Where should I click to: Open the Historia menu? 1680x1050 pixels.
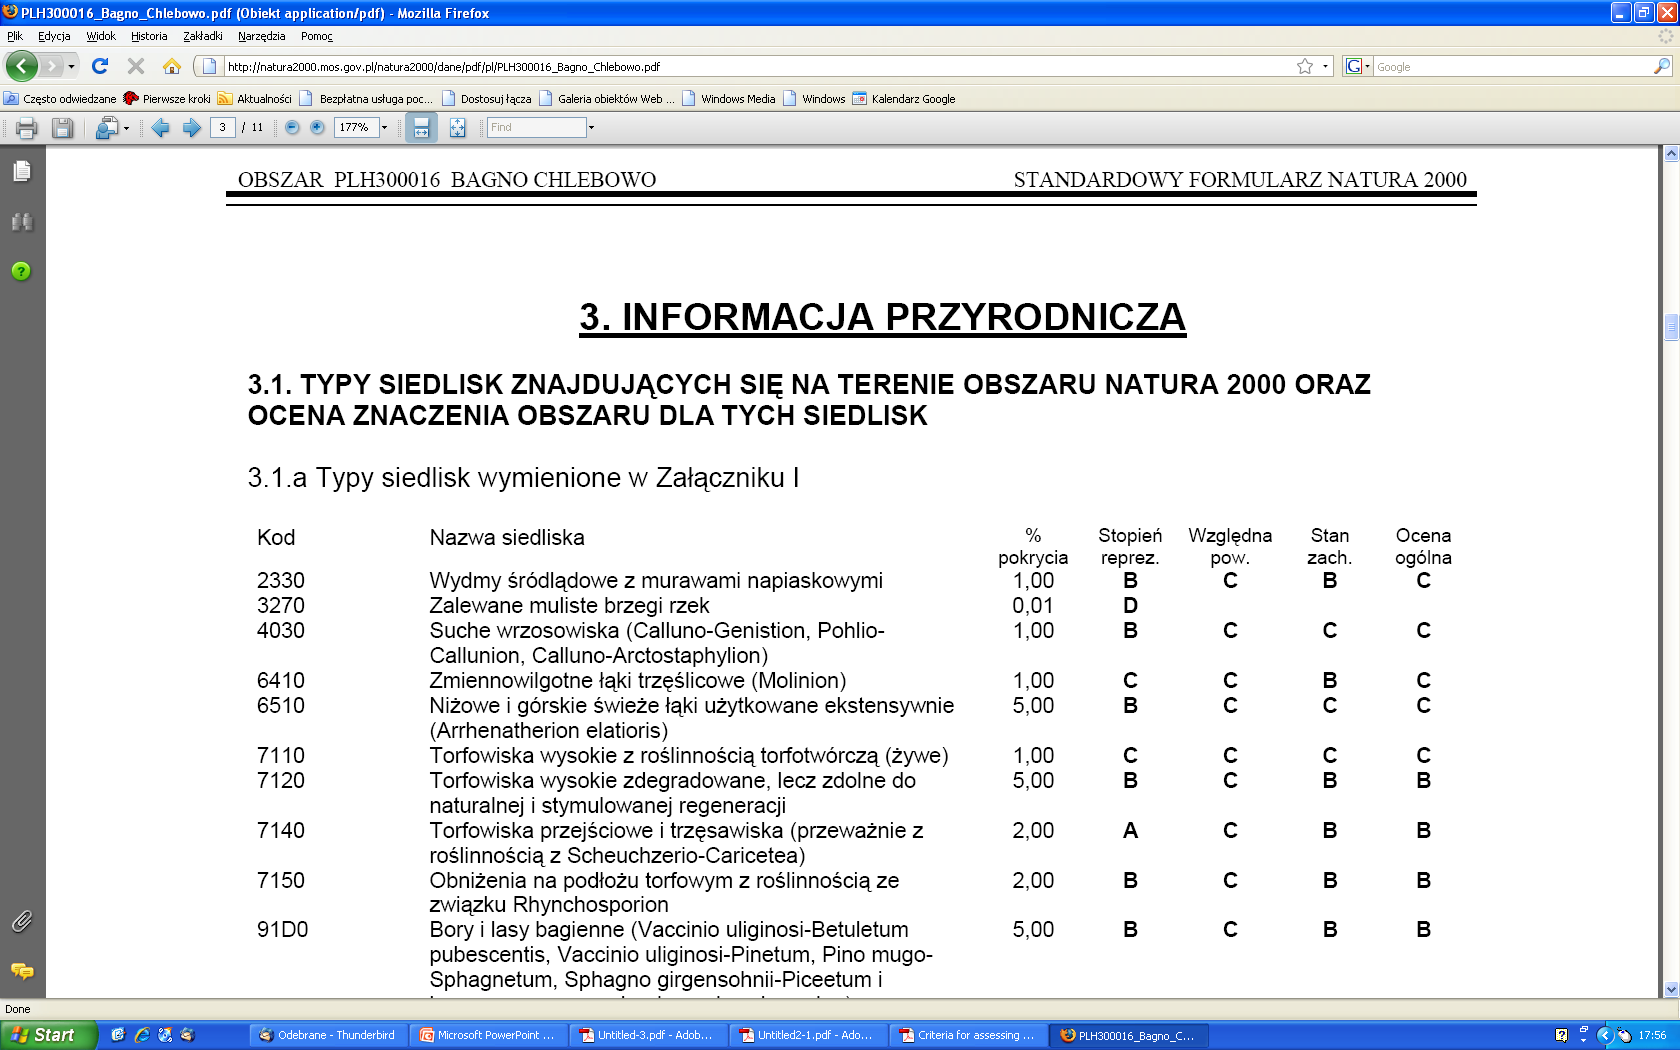pyautogui.click(x=149, y=36)
